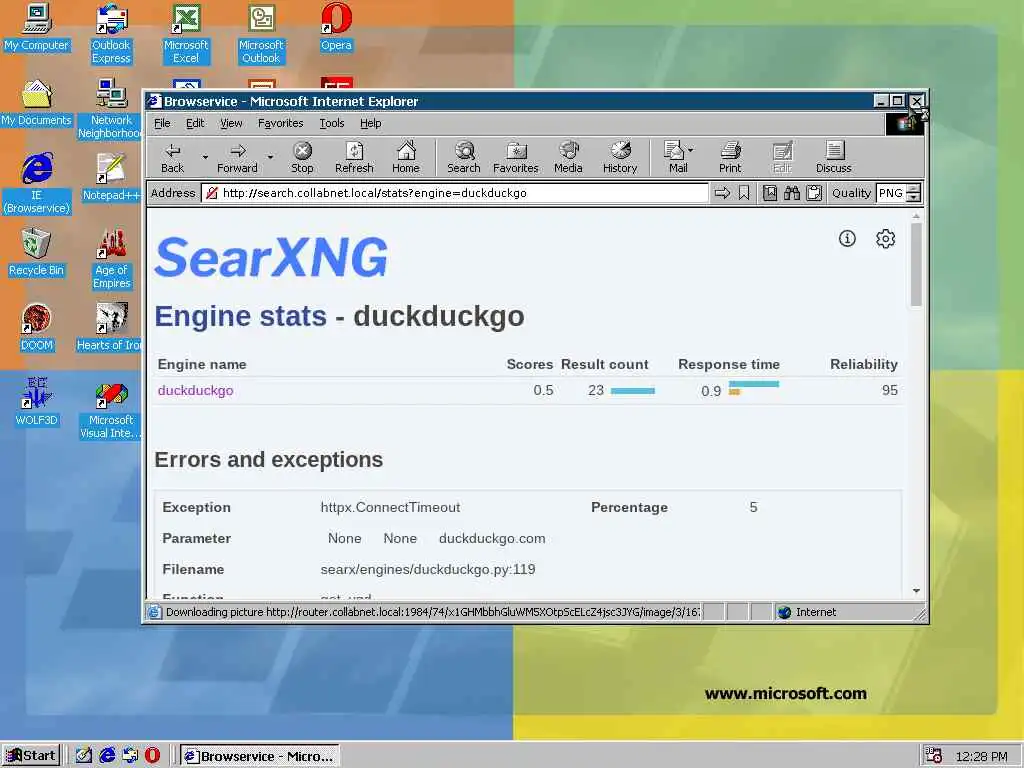Screen dimensions: 1024x768
Task: Click the Mail toolbar icon
Action: click(675, 158)
